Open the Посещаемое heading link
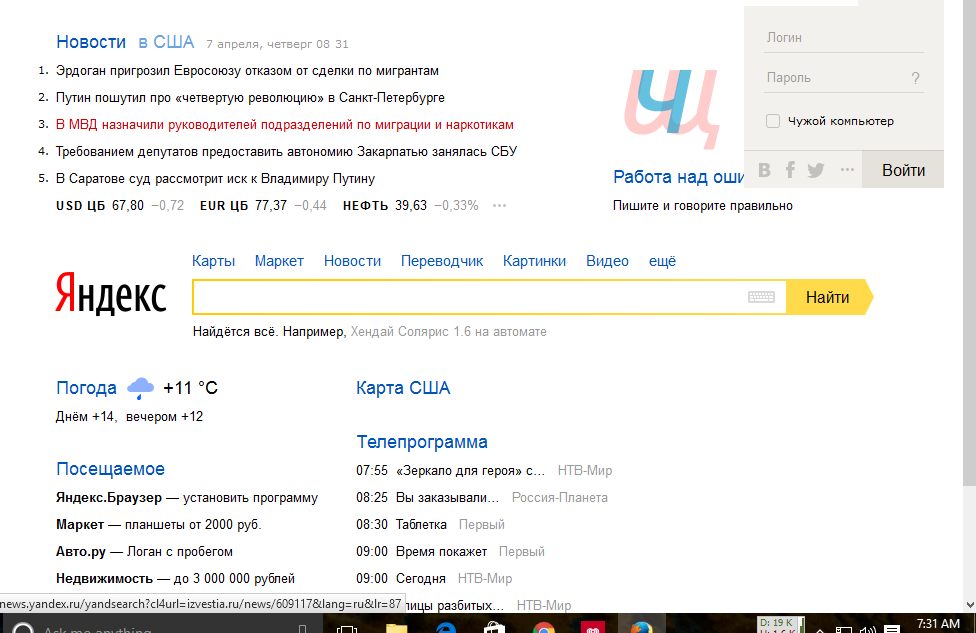The image size is (976, 633). [x=110, y=469]
